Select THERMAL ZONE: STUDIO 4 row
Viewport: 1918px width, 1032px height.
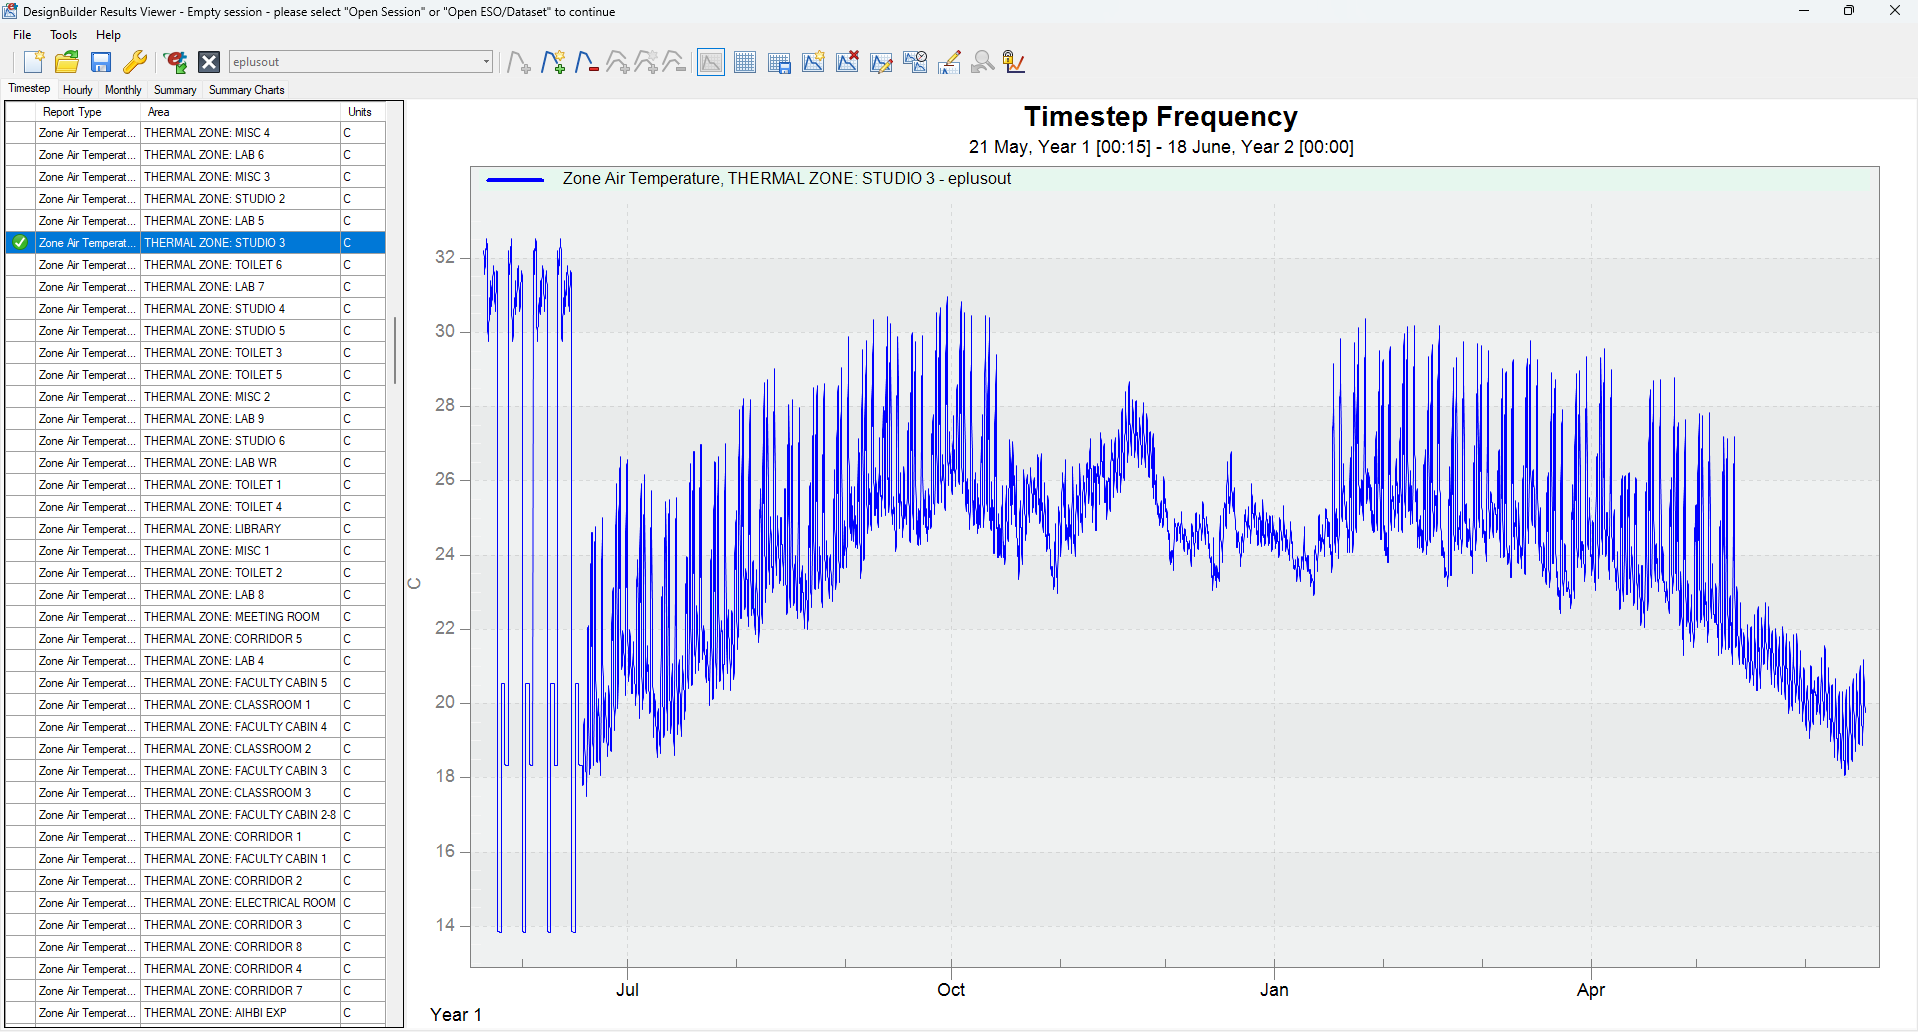pos(195,309)
